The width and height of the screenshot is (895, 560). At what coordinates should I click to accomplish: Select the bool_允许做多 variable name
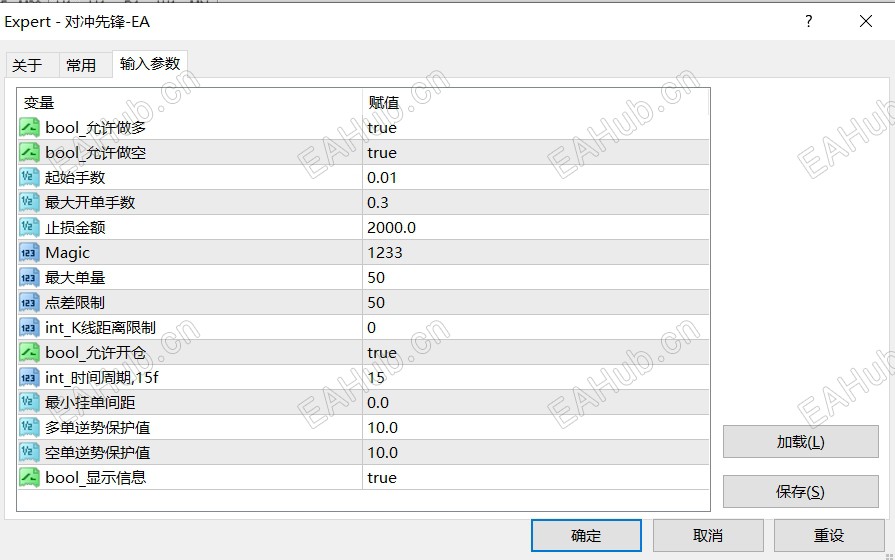pos(95,127)
